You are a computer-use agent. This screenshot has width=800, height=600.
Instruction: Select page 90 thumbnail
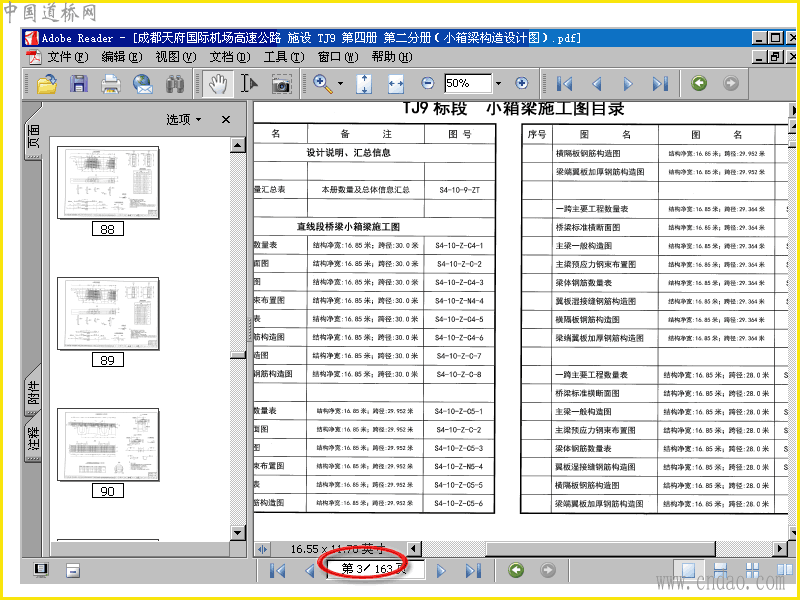(108, 444)
